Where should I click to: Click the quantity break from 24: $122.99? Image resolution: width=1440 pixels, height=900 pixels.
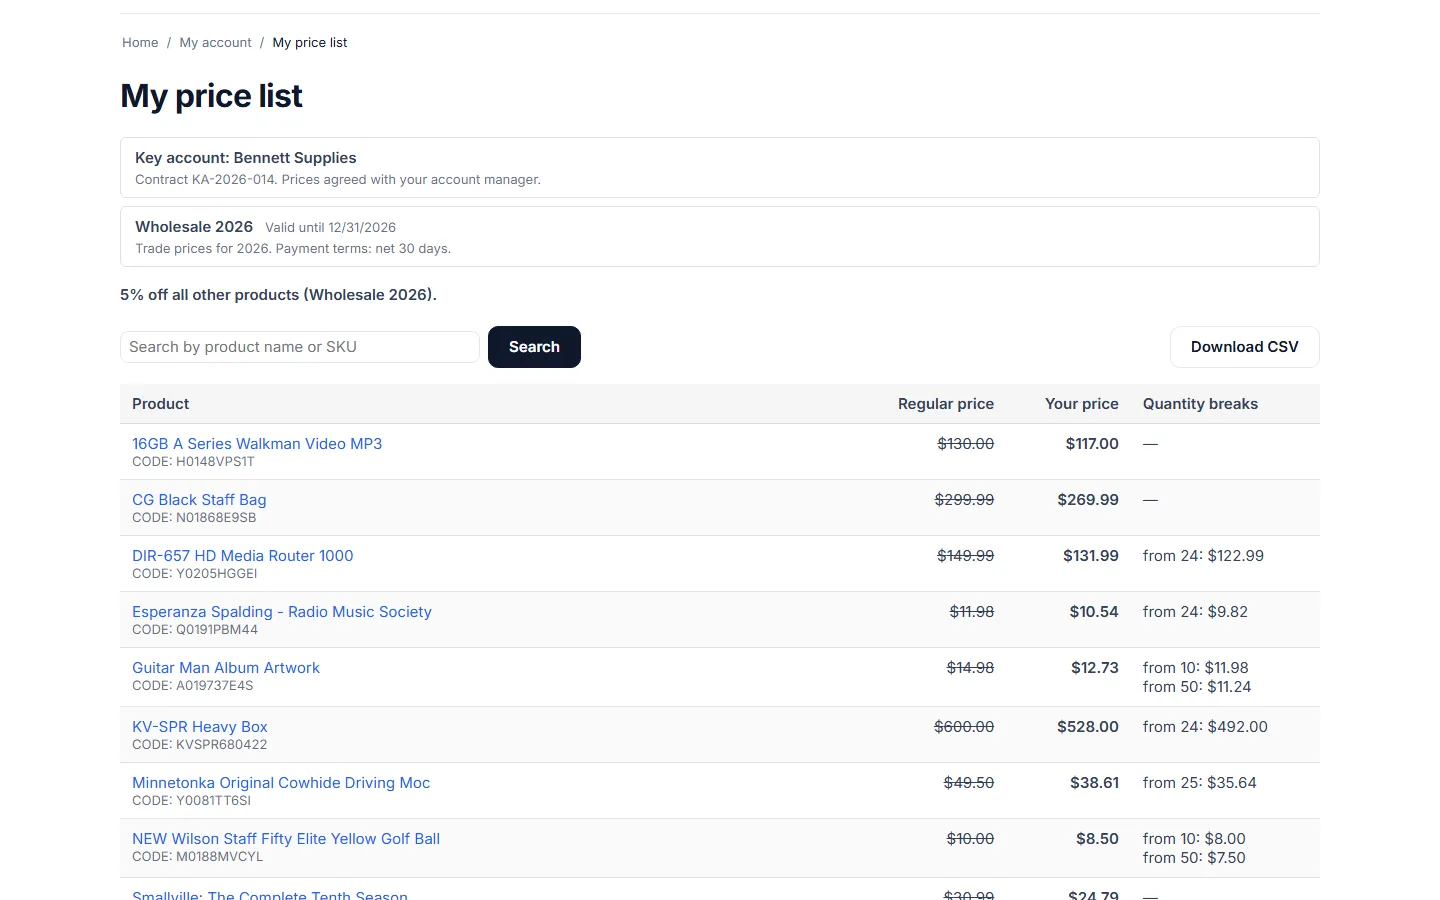tap(1203, 556)
